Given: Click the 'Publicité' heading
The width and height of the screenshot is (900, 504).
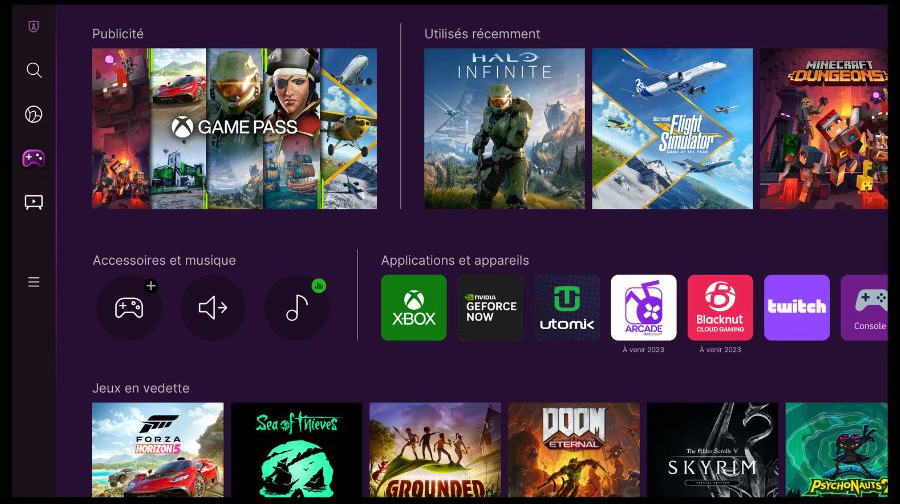Looking at the screenshot, I should point(118,34).
